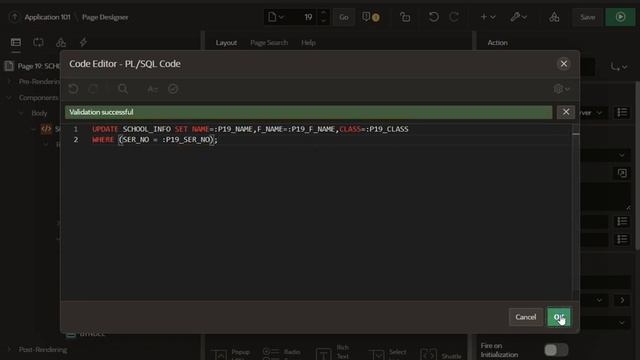Open auto-complete in Code Editor toolbar
Viewport: 640px width, 360px height.
152,89
